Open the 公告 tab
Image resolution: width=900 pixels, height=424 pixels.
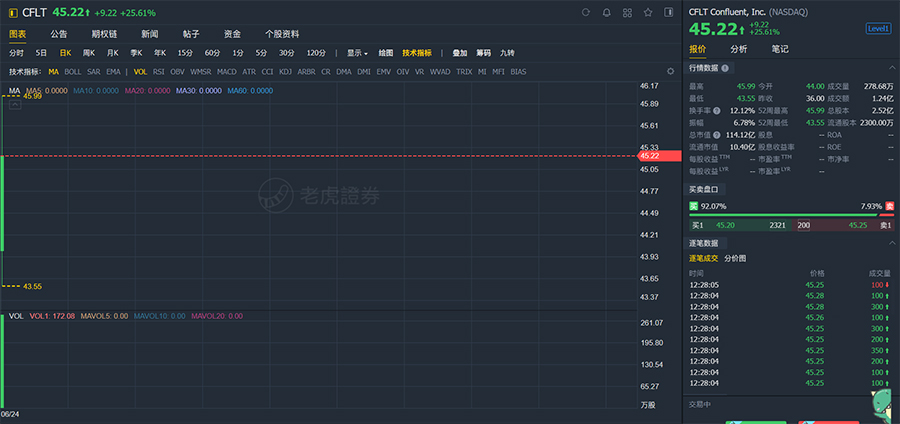[59, 34]
